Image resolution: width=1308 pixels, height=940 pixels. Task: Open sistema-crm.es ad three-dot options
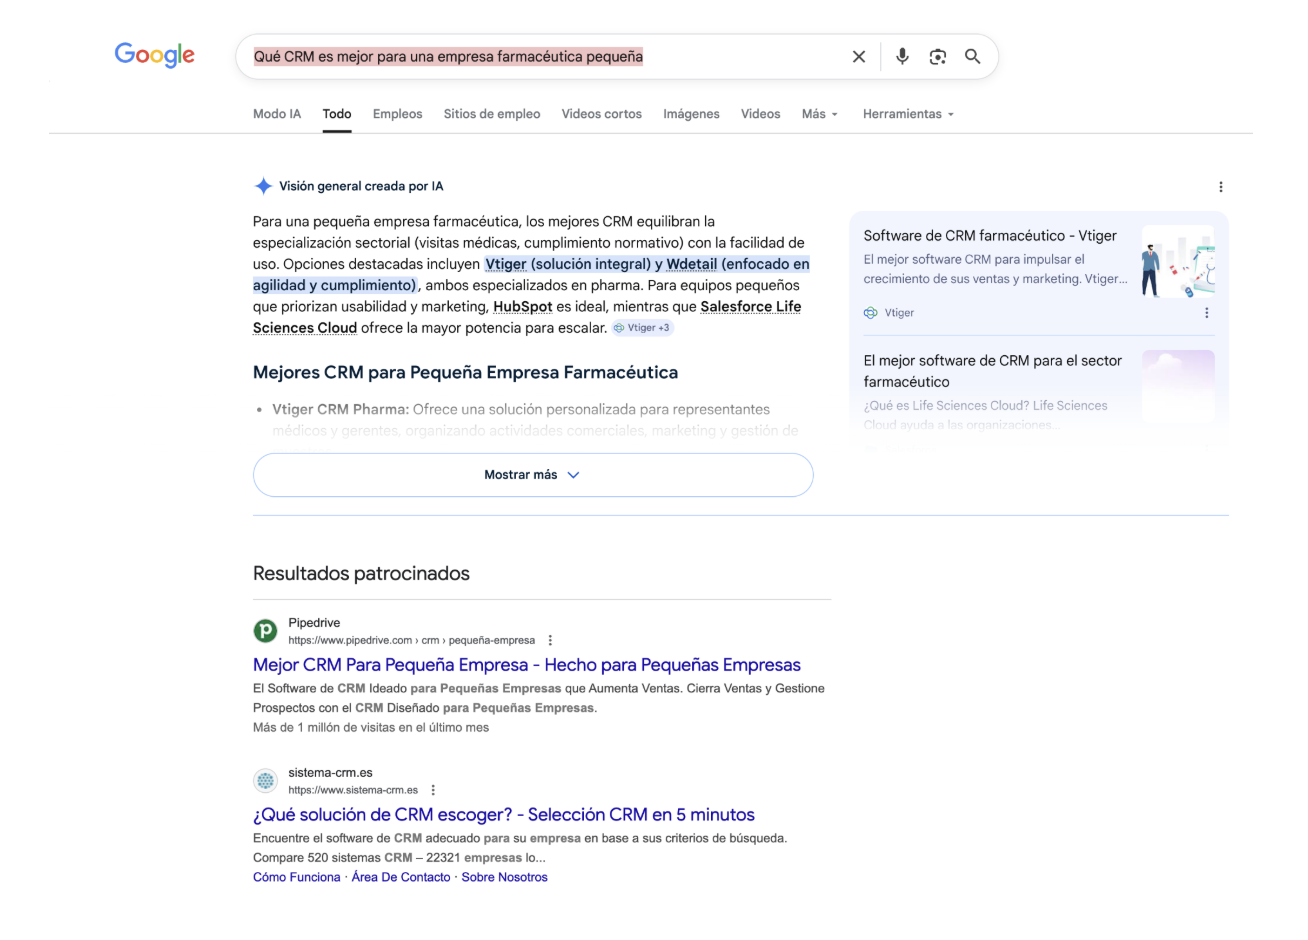click(433, 791)
